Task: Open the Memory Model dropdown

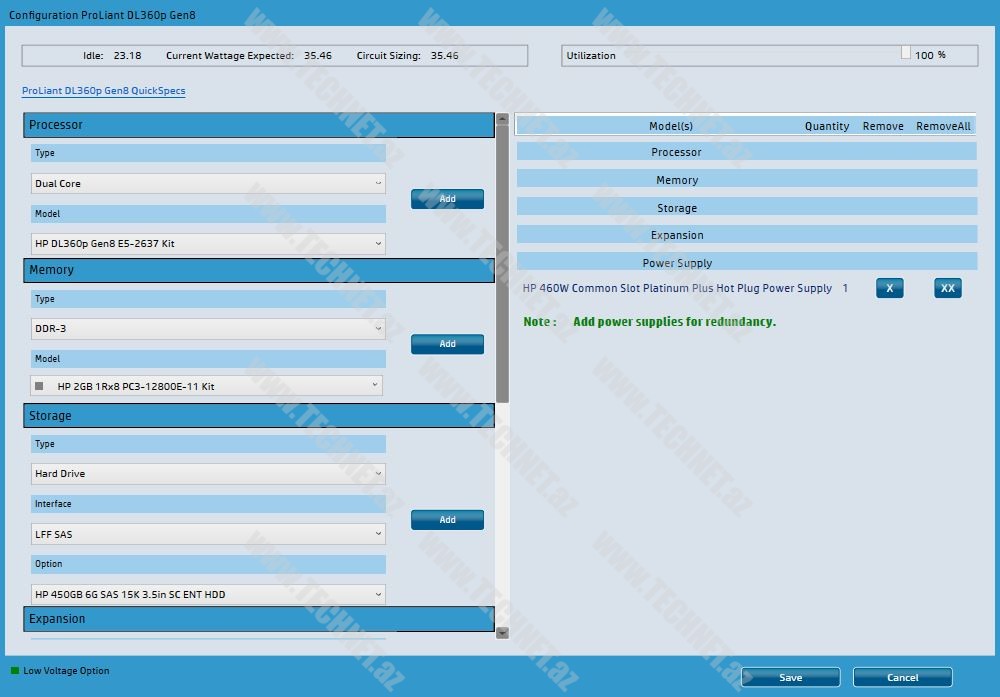Action: click(x=206, y=386)
